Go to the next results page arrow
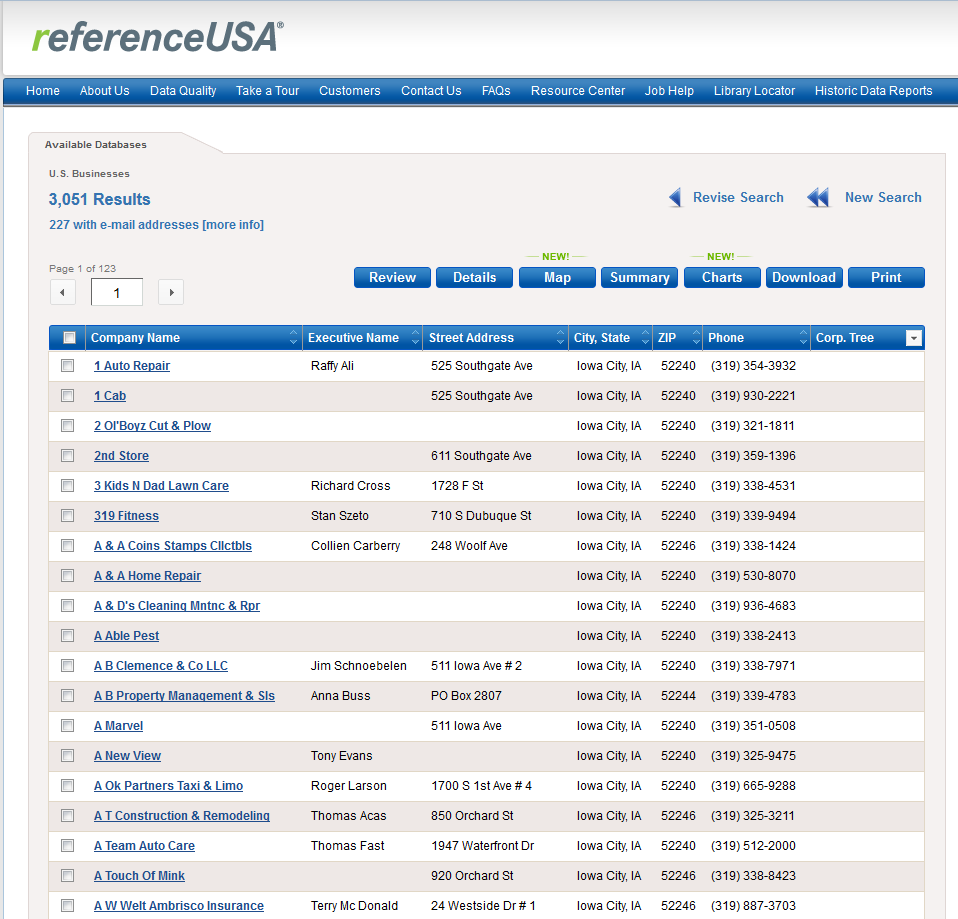 pyautogui.click(x=171, y=292)
